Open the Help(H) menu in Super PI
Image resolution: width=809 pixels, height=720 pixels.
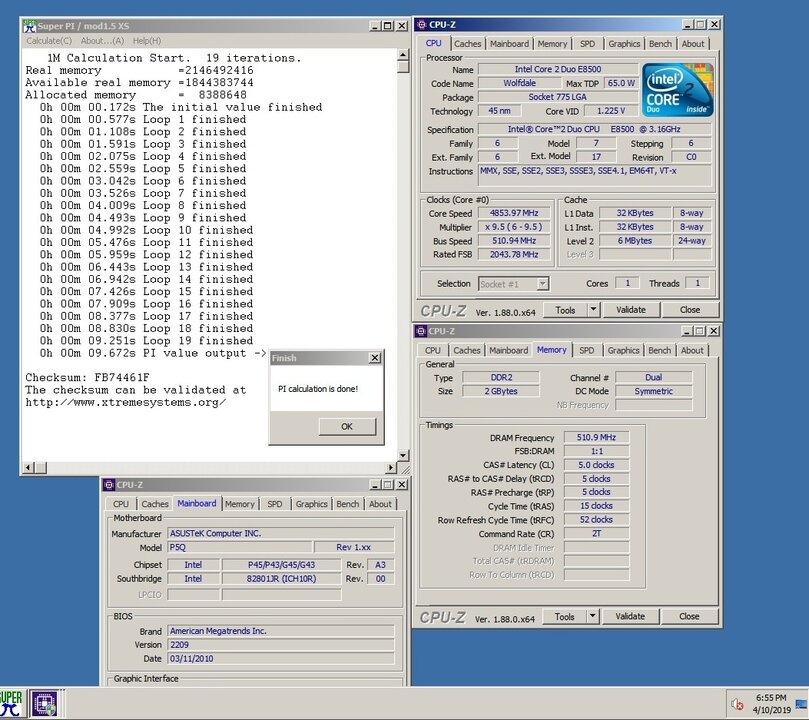[x=147, y=41]
